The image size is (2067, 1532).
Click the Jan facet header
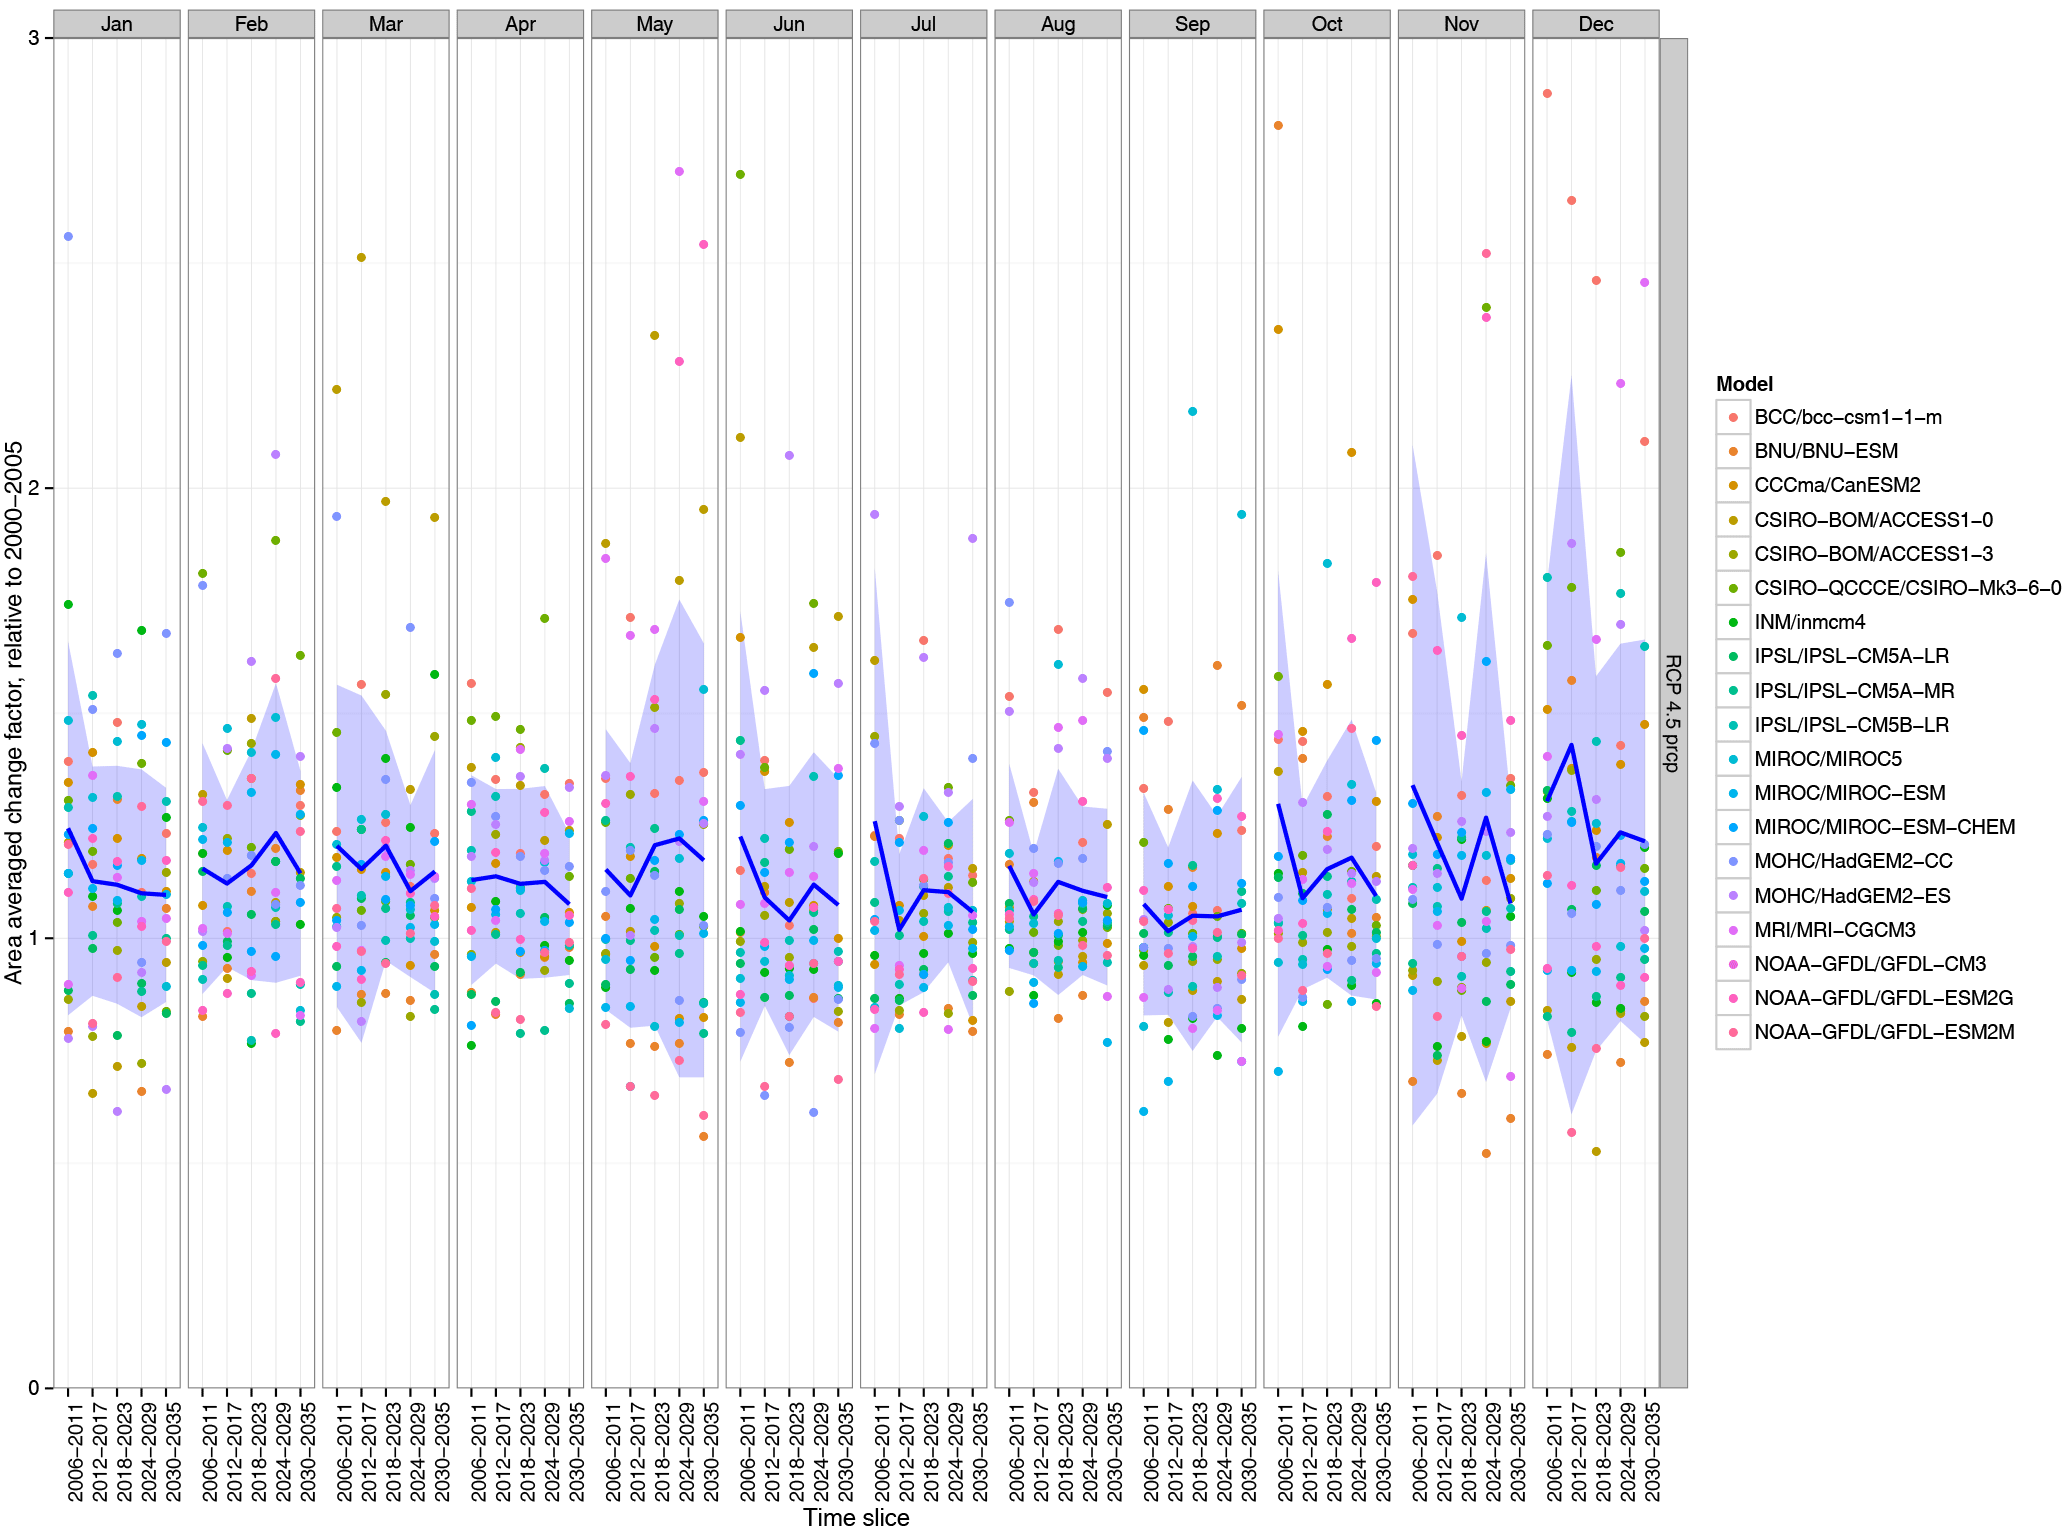(x=117, y=24)
